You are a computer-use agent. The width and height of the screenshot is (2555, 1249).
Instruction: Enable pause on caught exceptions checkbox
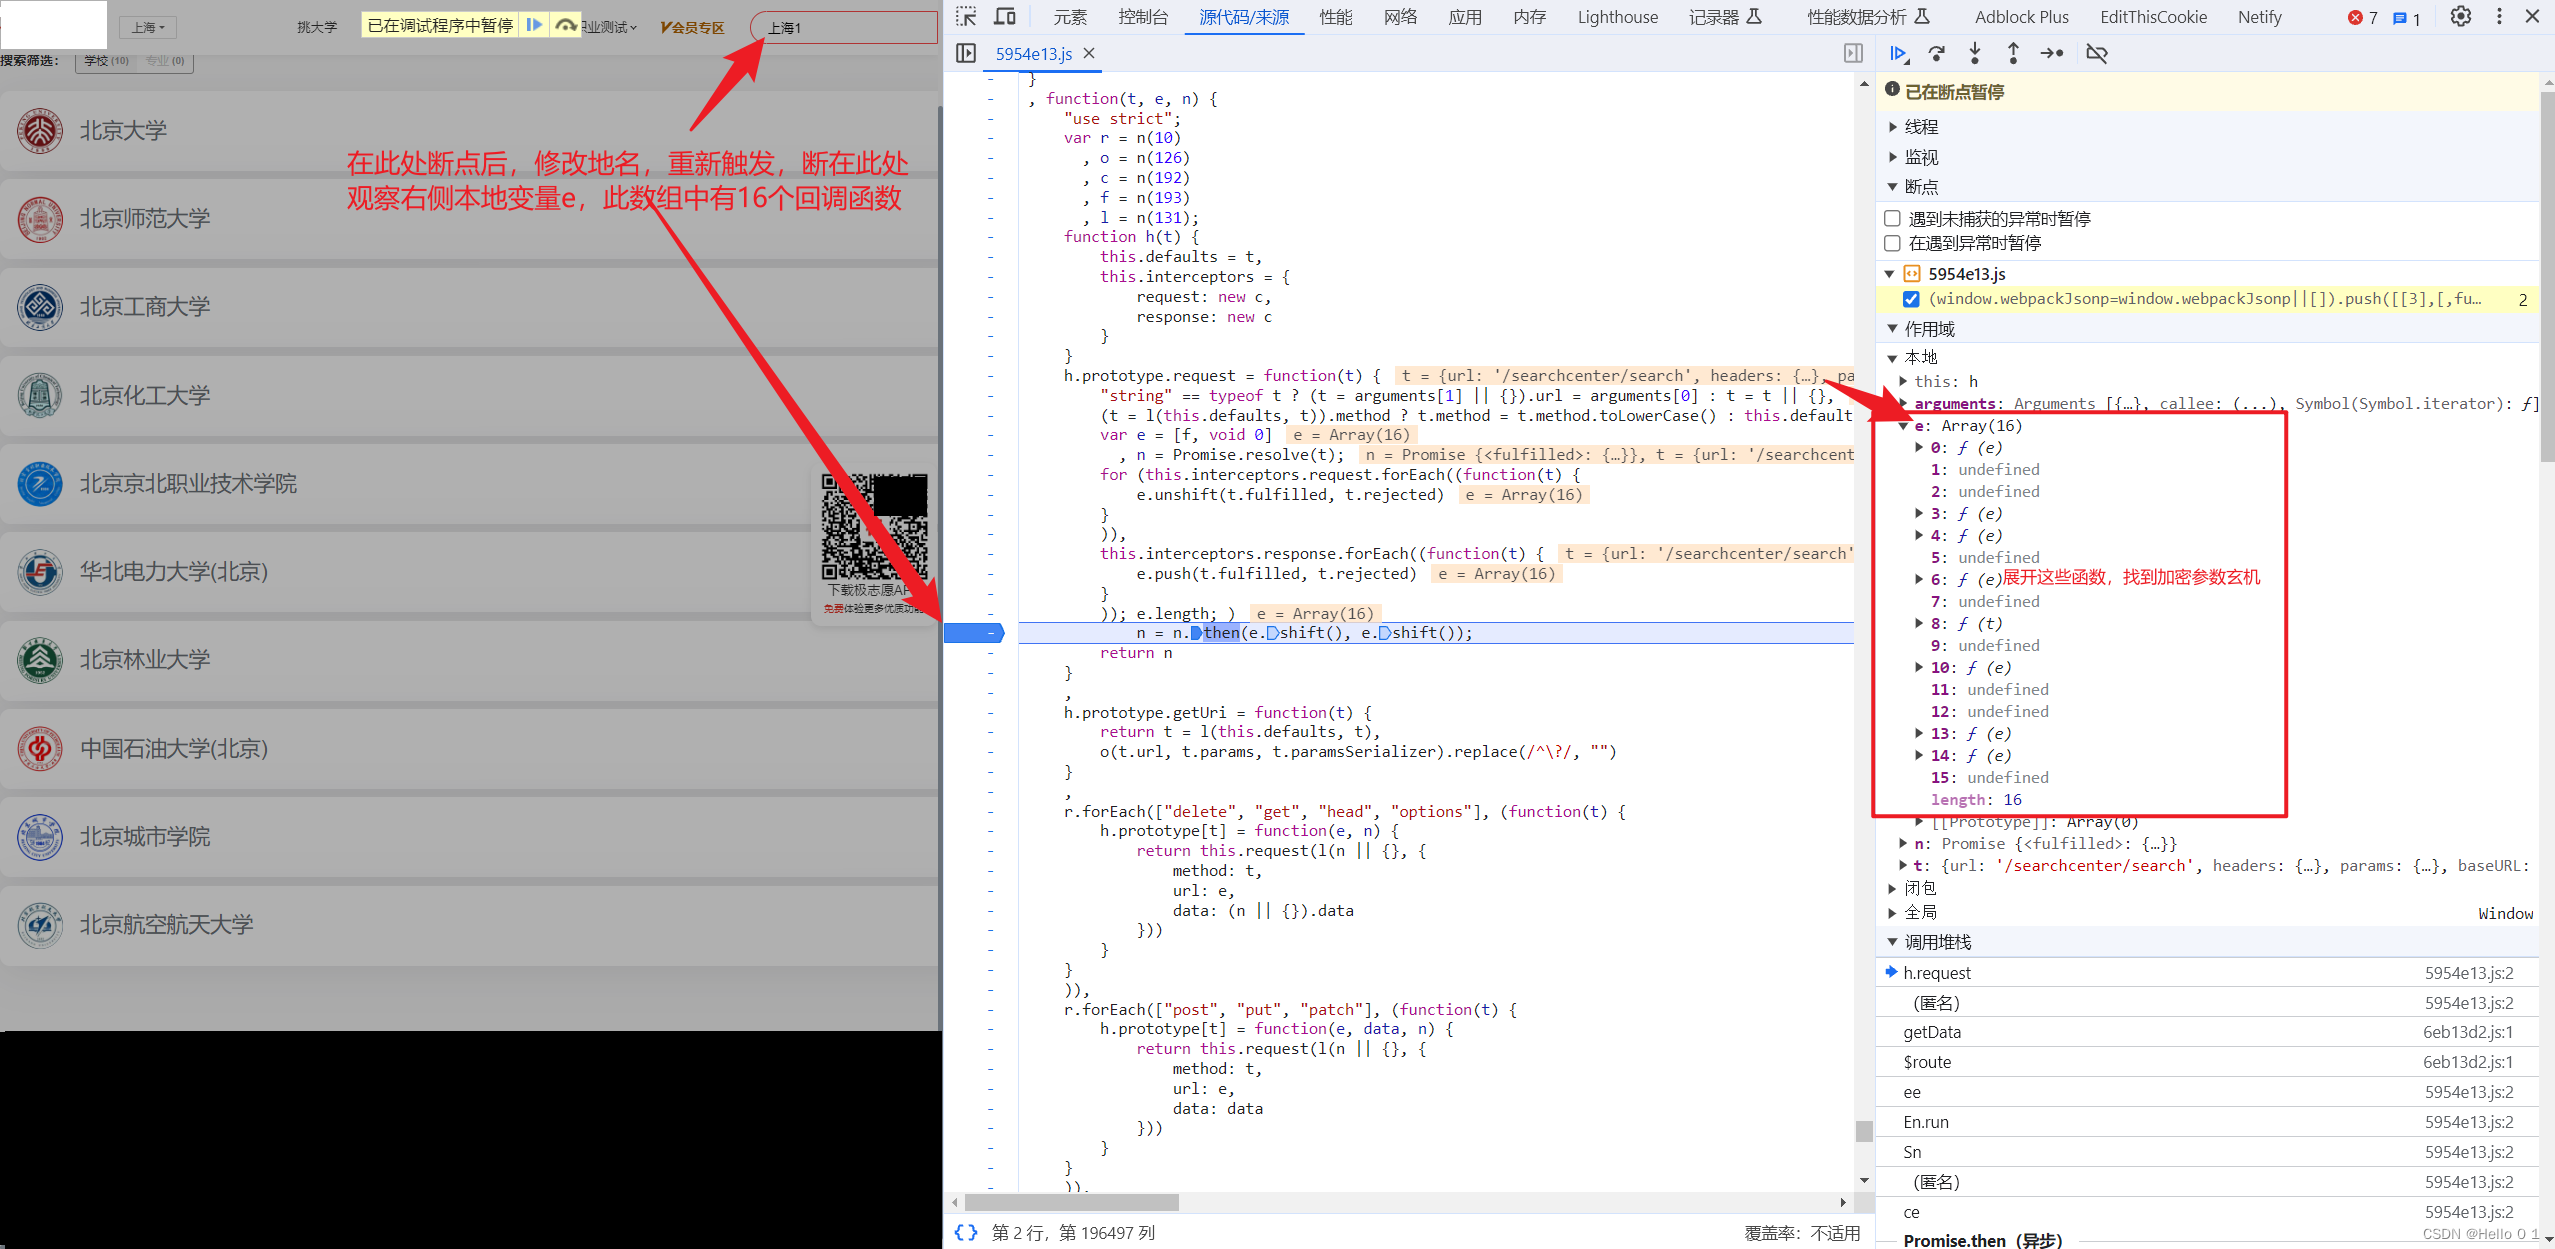[x=1892, y=243]
